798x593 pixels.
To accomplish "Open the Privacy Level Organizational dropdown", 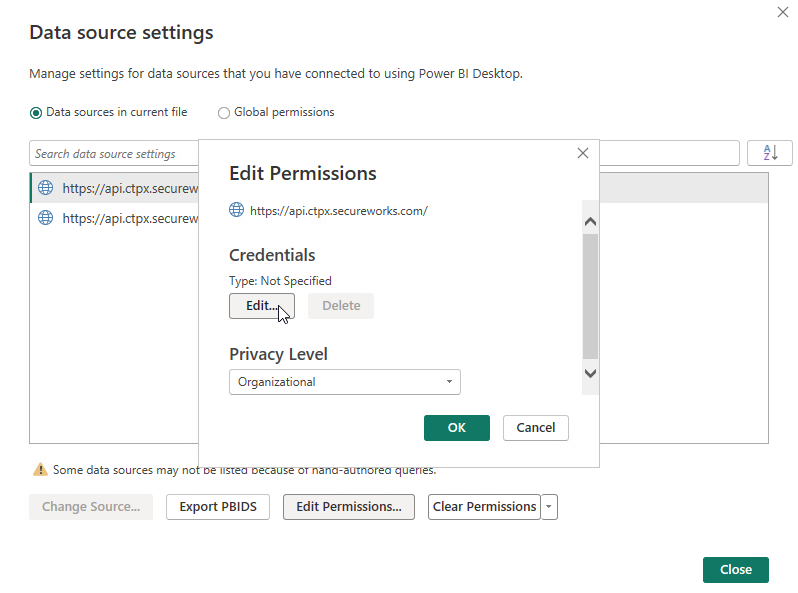I will coord(345,382).
